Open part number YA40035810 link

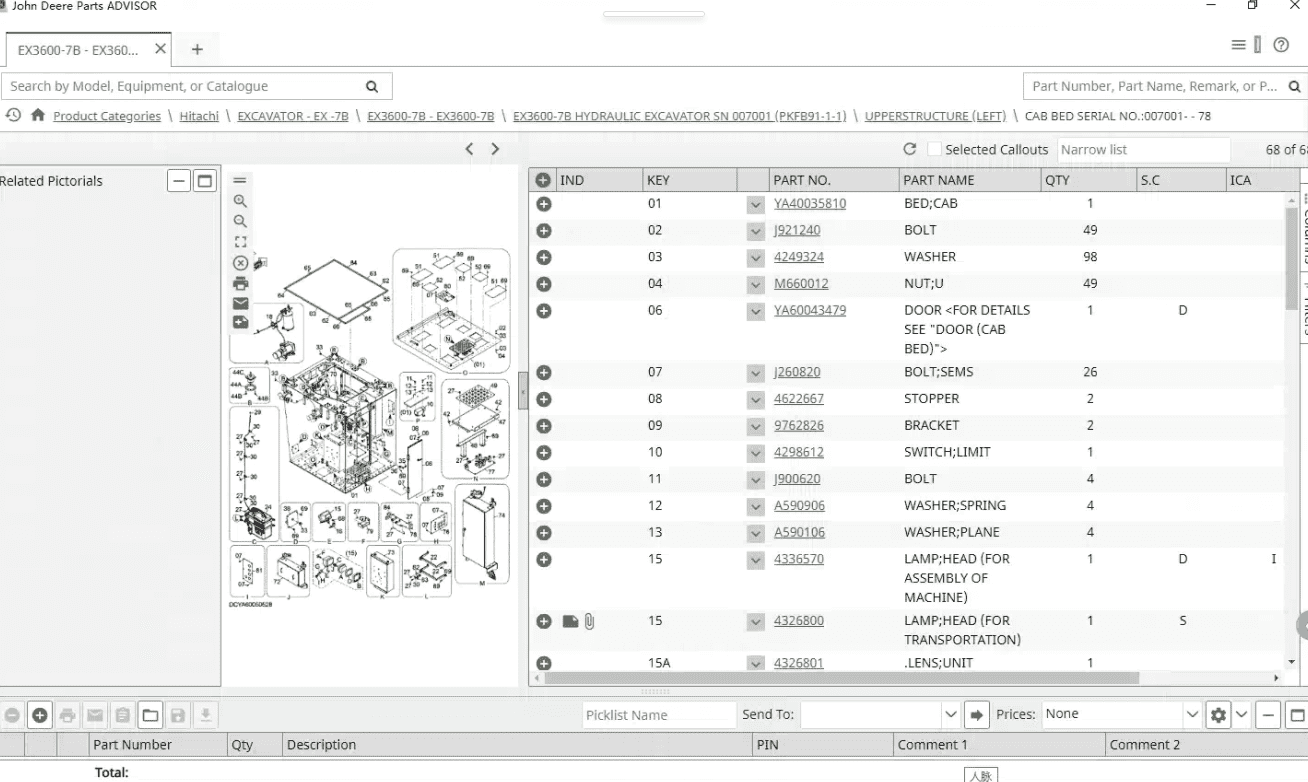click(810, 204)
